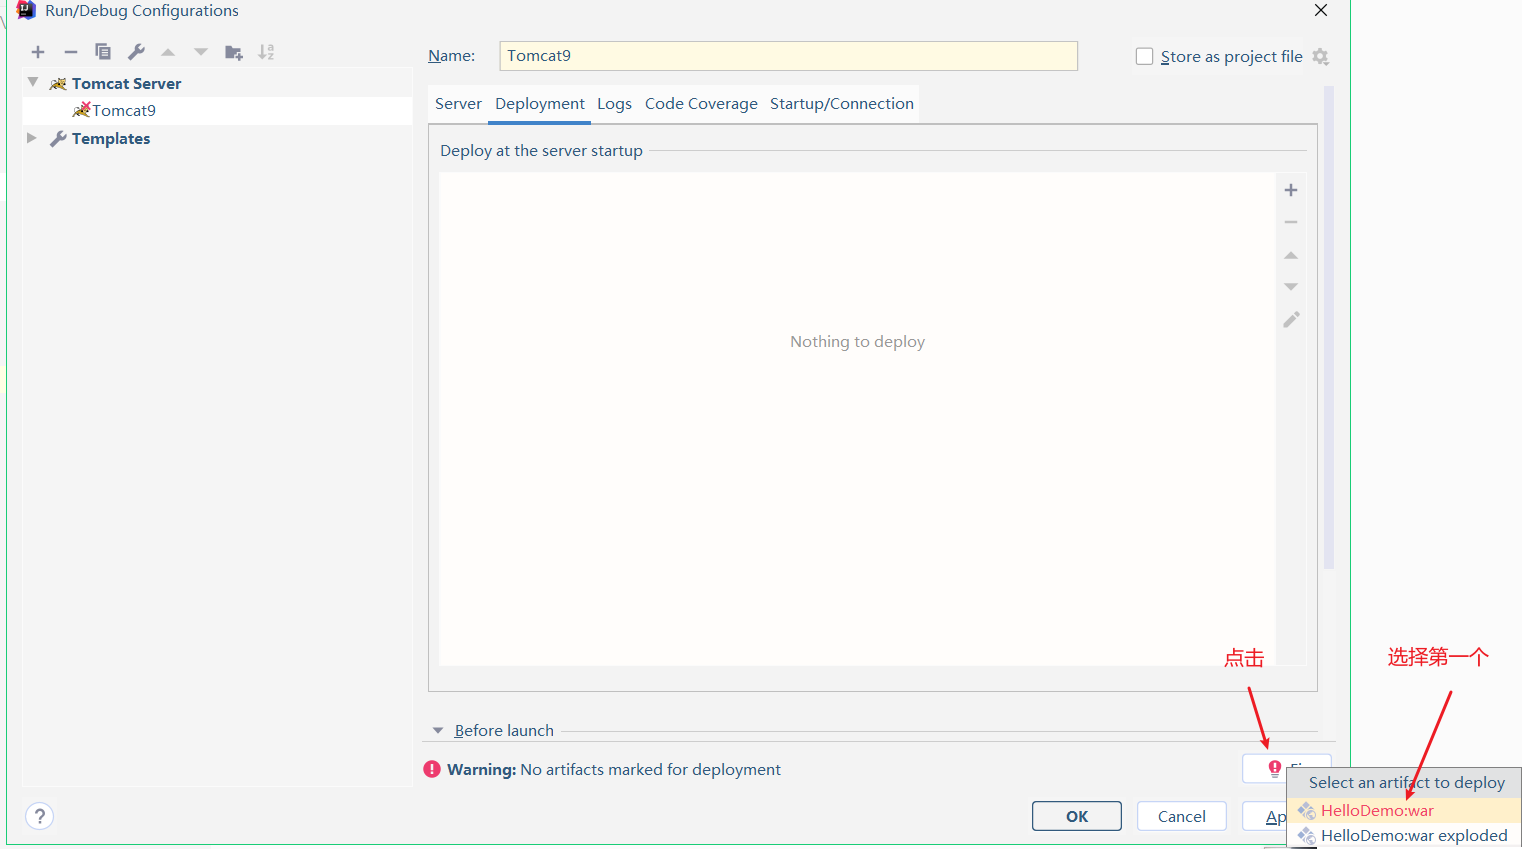Remove deployment item with minus icon
Screen dimensions: 1522x849
click(x=1291, y=222)
